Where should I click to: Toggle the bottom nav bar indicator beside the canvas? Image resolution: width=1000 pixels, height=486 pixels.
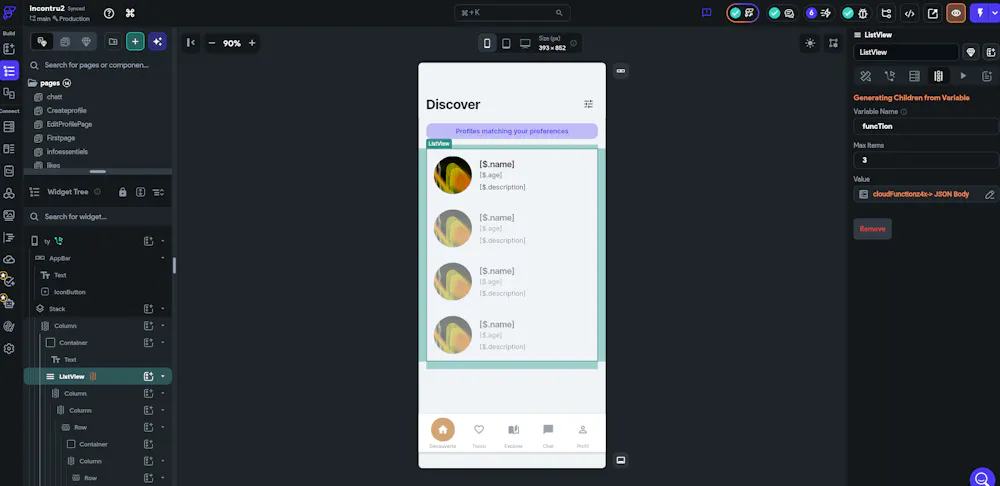tap(621, 460)
